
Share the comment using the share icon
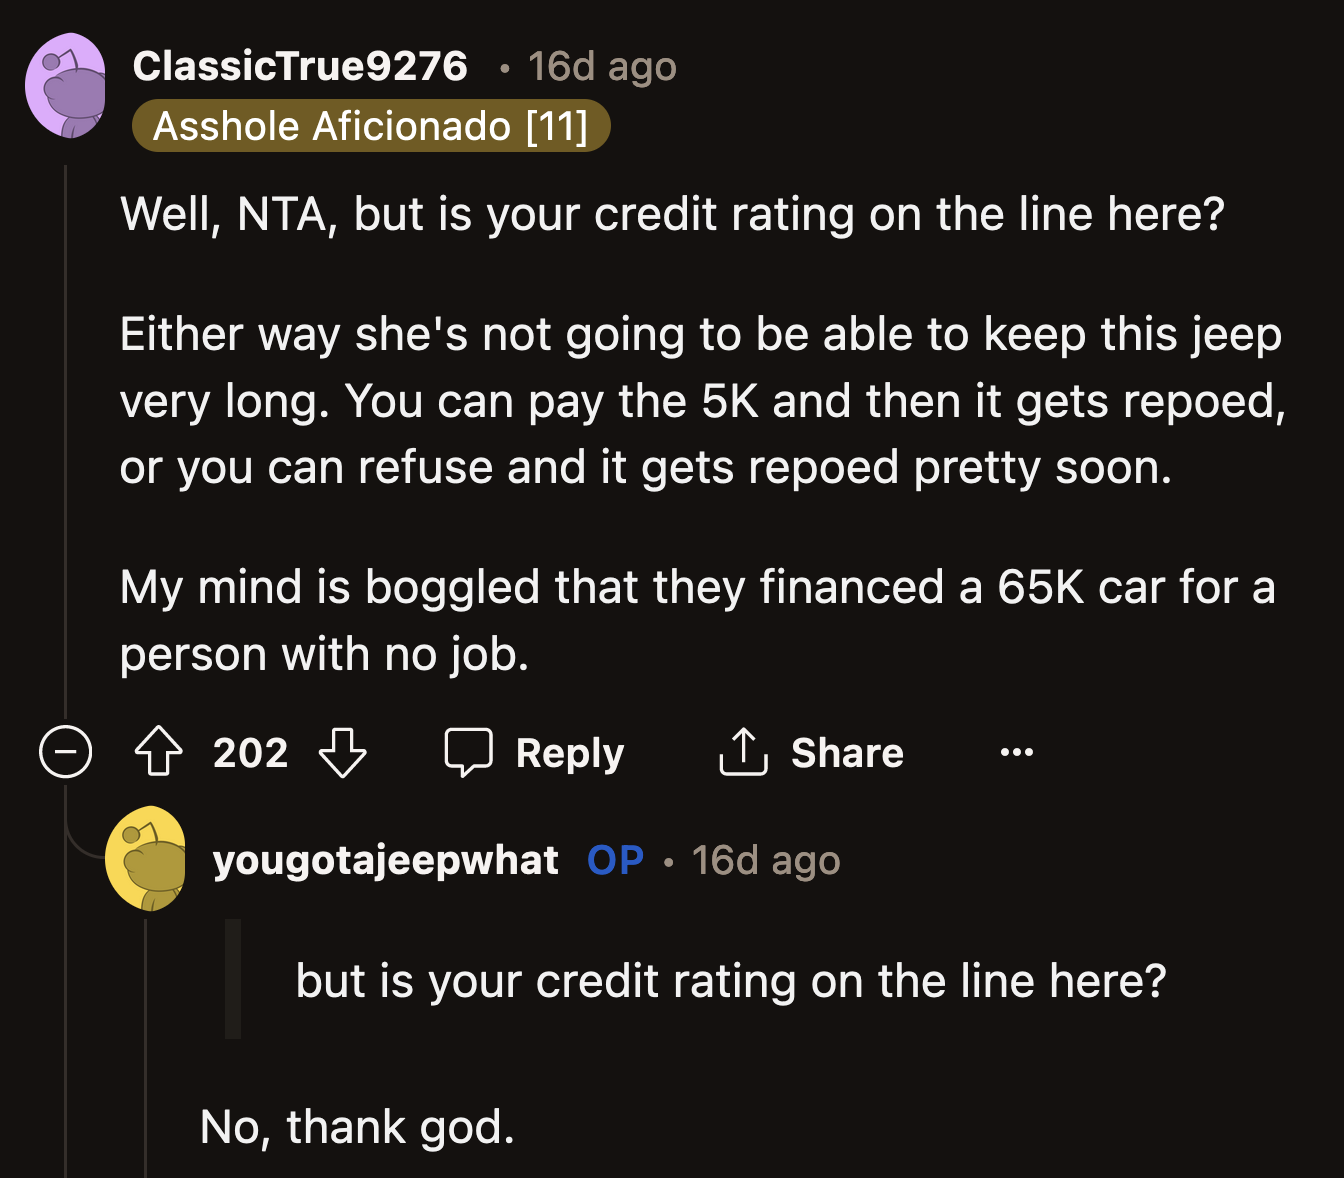(x=742, y=752)
